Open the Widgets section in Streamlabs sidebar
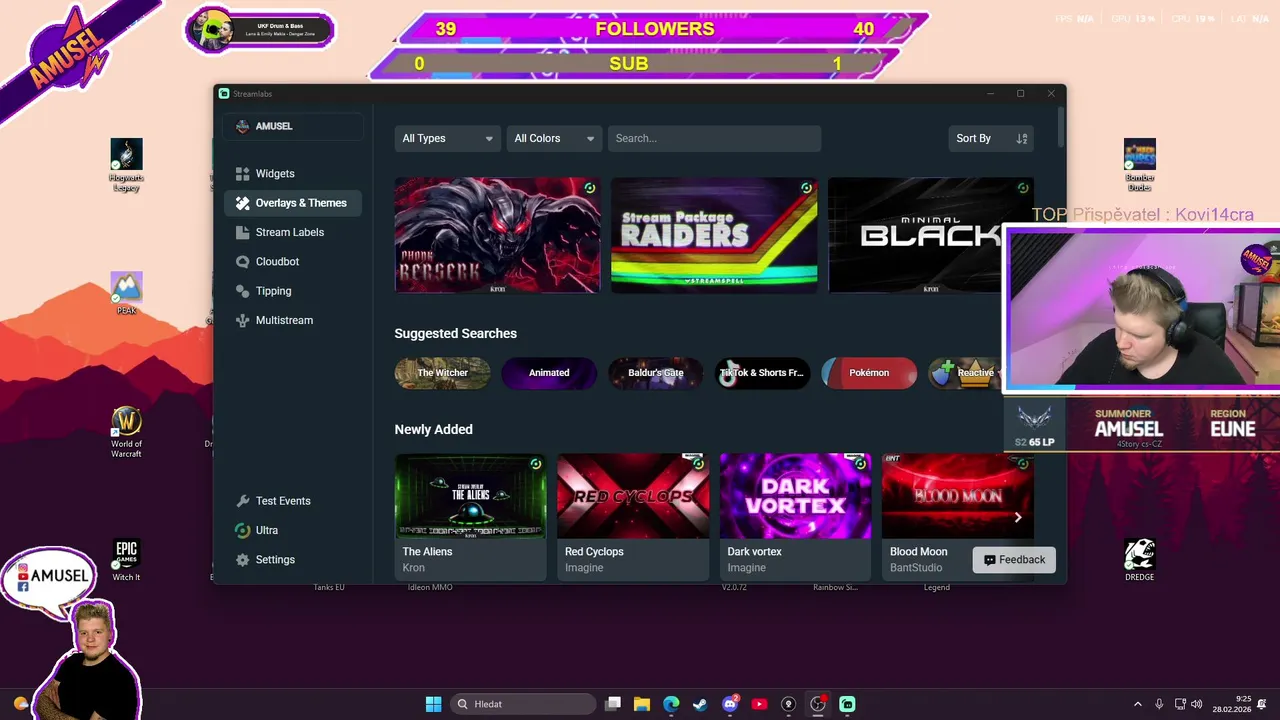Screen dimensions: 1280x720 pos(293,174)
